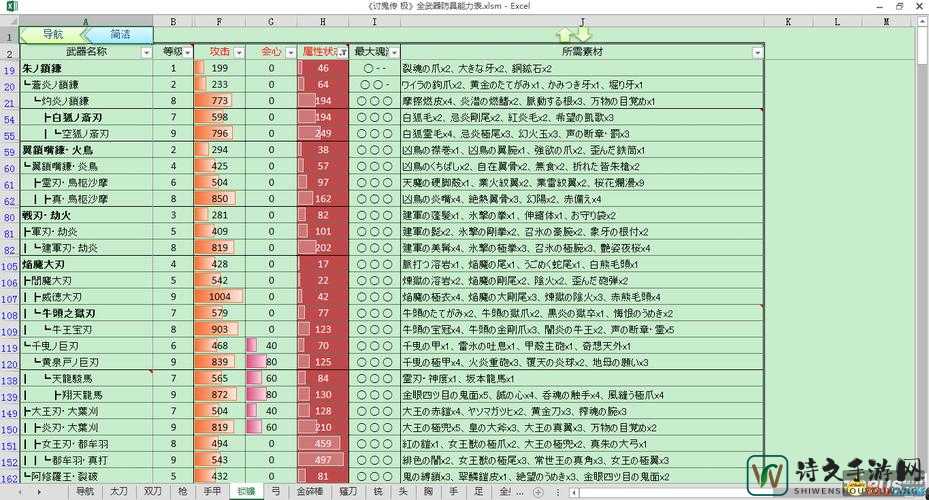Select the attribute value 497 cell
The image size is (929, 500).
click(x=323, y=460)
